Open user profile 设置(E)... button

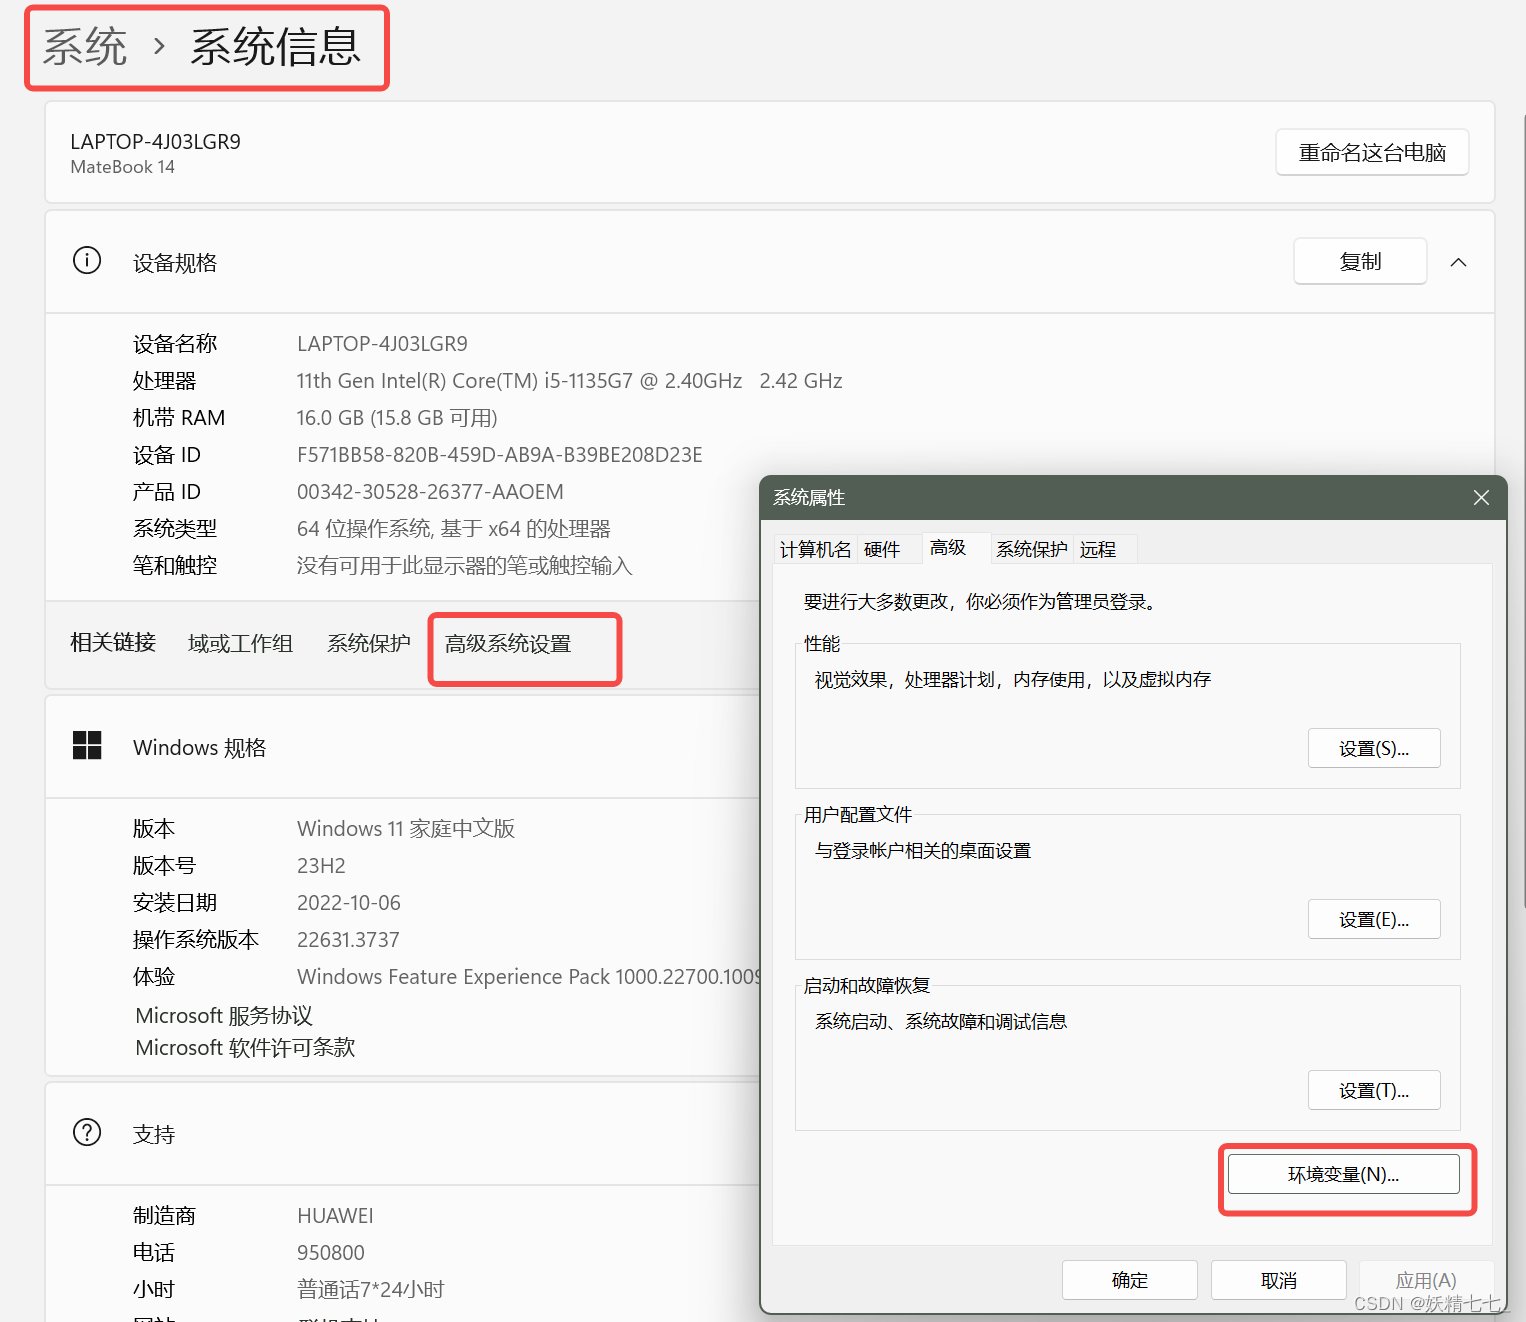(x=1374, y=919)
